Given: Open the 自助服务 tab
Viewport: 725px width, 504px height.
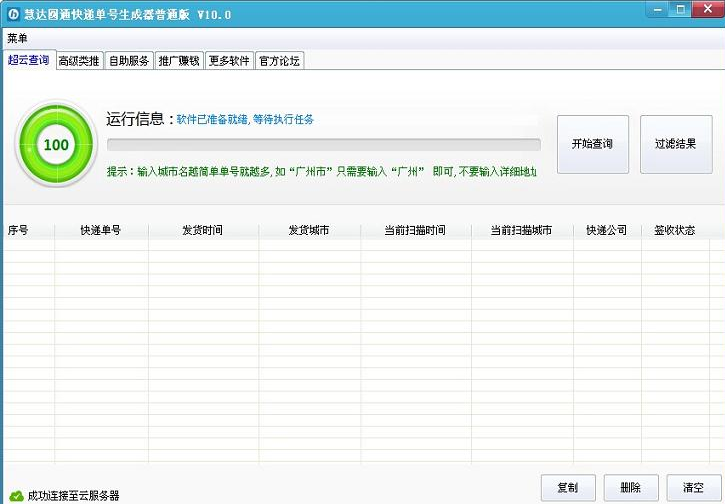Looking at the screenshot, I should [x=129, y=61].
